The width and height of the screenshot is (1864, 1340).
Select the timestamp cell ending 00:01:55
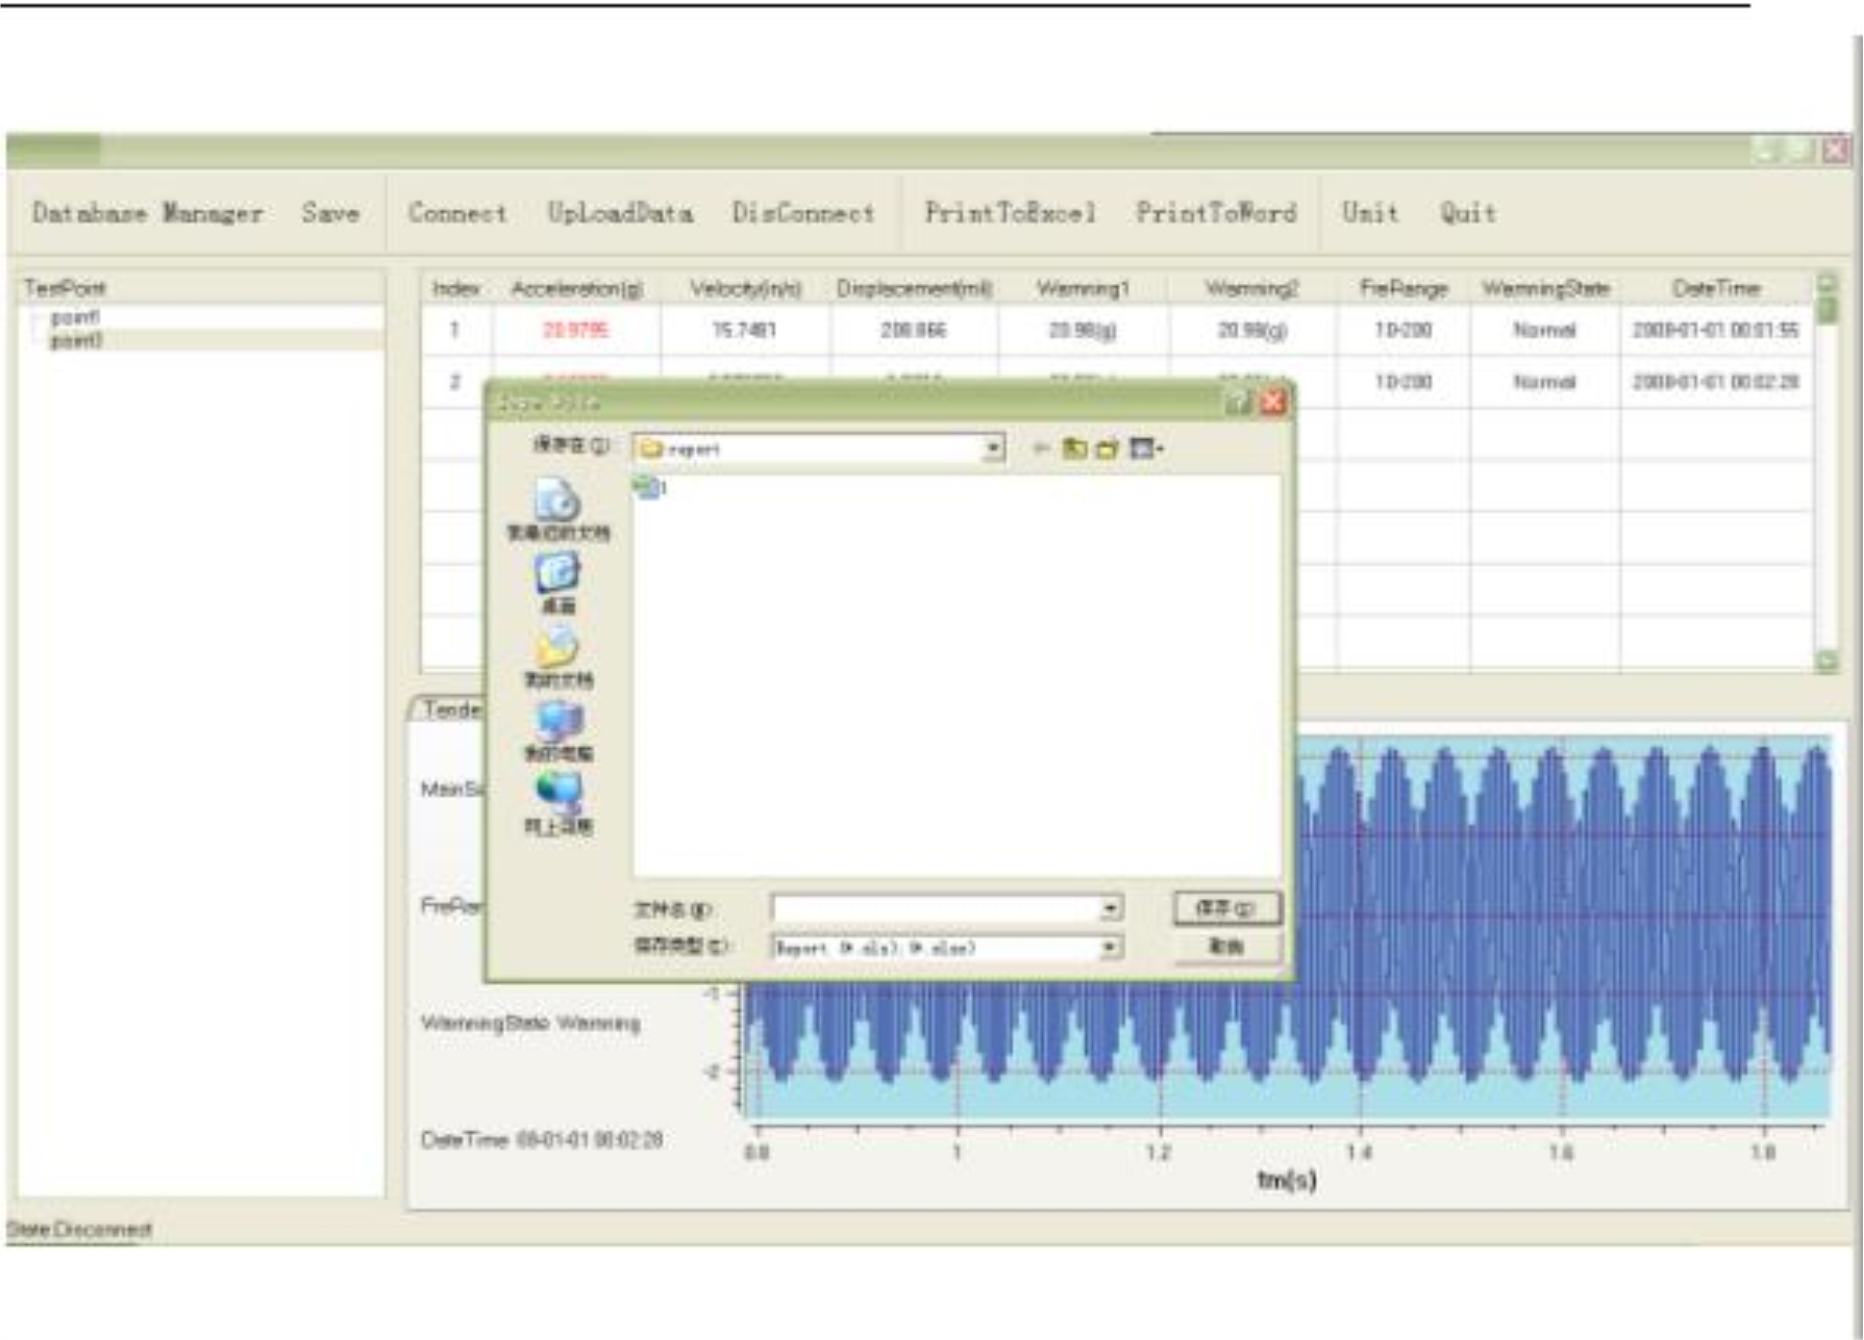(1716, 330)
